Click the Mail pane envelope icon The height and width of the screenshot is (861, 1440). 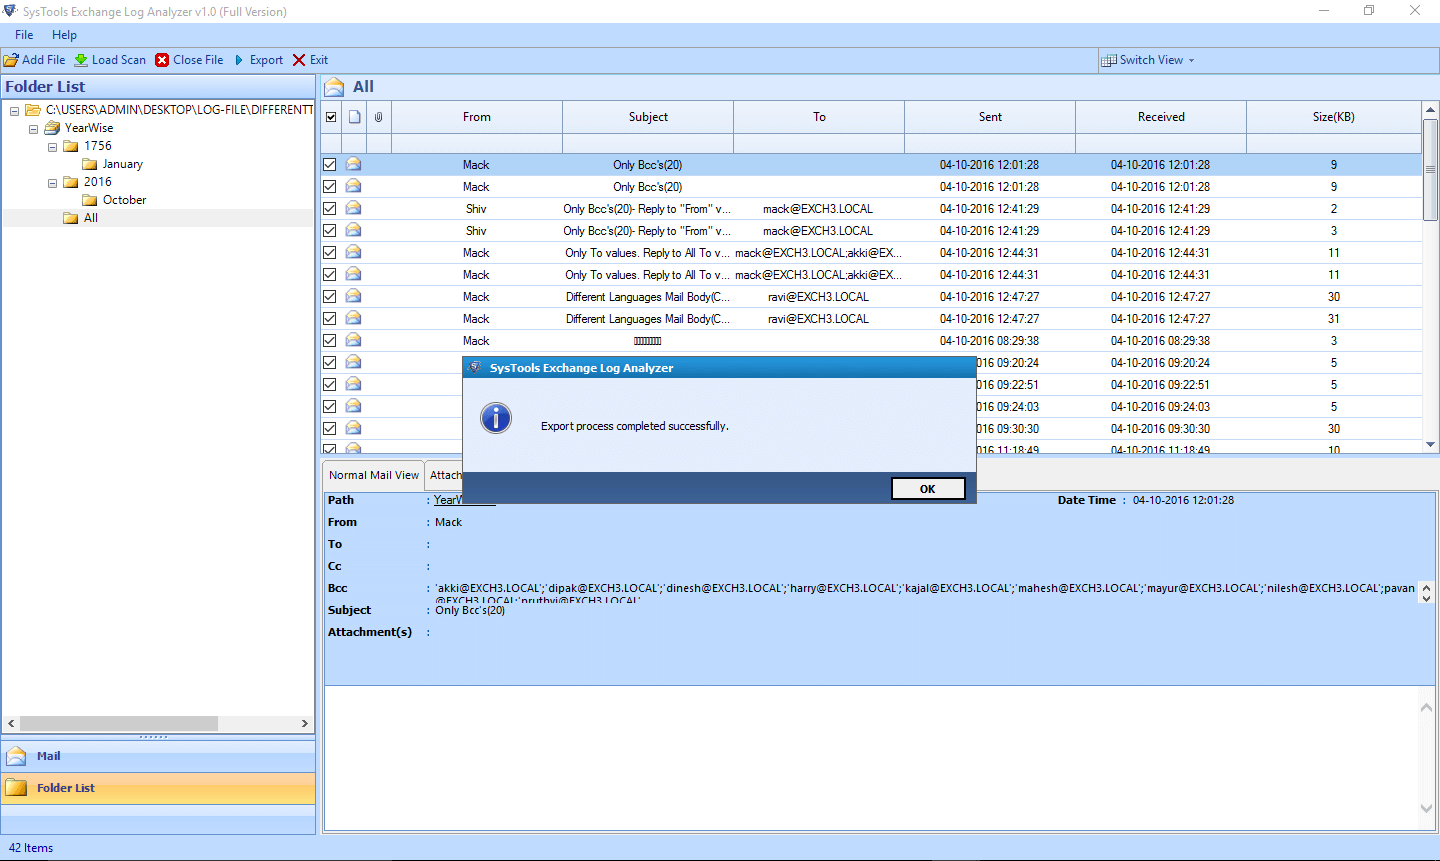(x=16, y=756)
